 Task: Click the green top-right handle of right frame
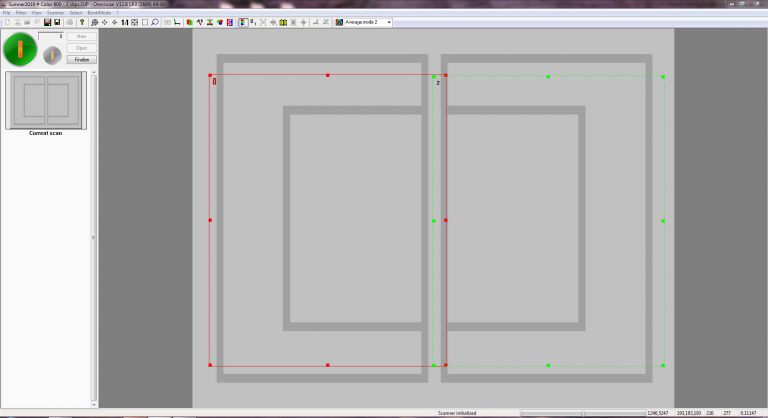[x=663, y=76]
